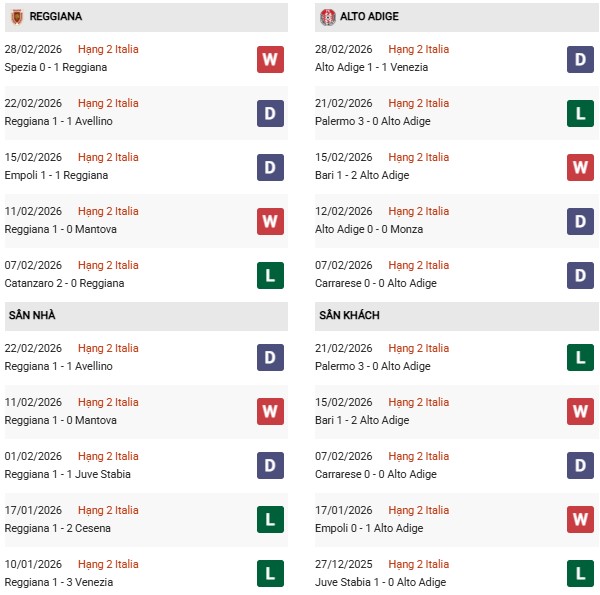This screenshot has width=600, height=595.
Task: Click the Reggiana 1 - 2 Cesena match row
Action: [57, 528]
